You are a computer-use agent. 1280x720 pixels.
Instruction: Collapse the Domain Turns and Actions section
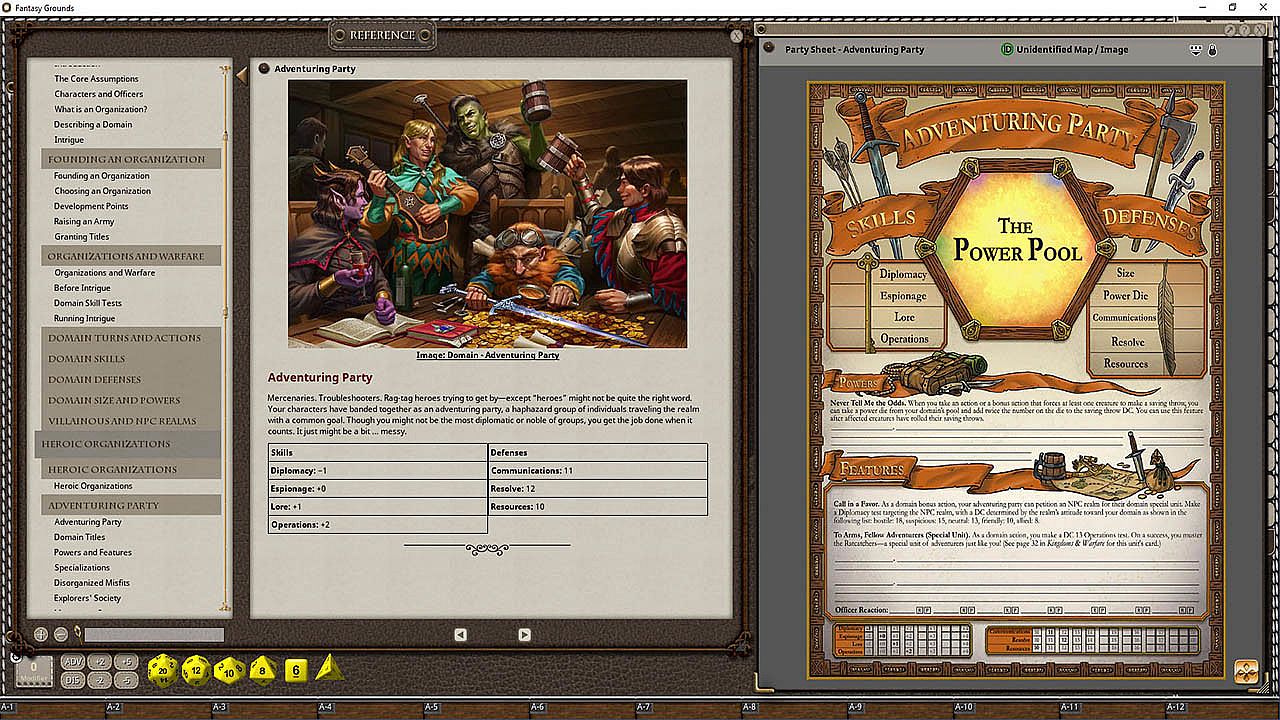click(x=131, y=338)
